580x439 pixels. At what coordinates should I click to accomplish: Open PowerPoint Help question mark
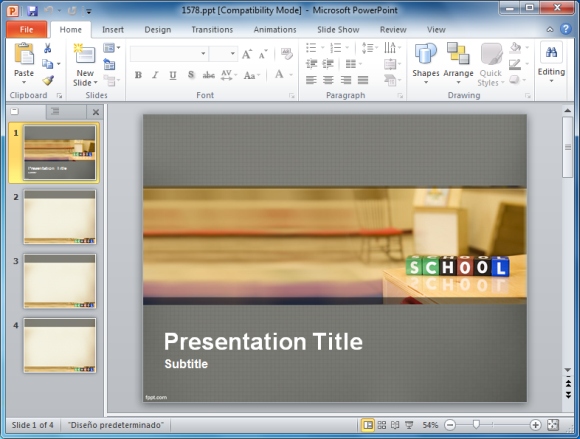pyautogui.click(x=566, y=29)
